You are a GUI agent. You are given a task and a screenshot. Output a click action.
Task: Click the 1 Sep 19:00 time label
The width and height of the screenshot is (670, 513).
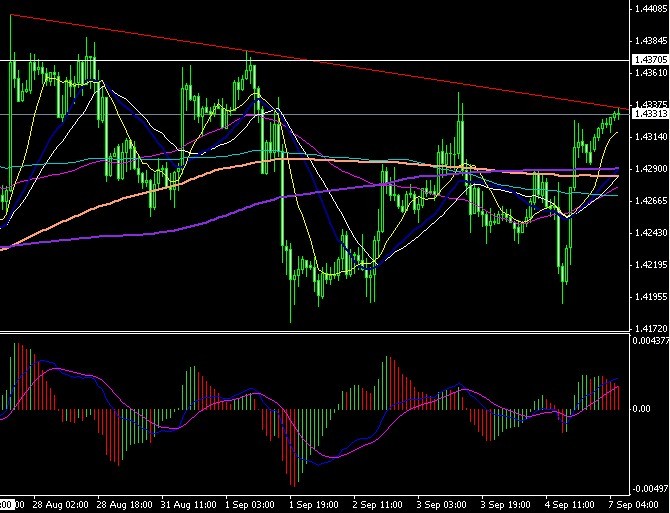[x=314, y=504]
